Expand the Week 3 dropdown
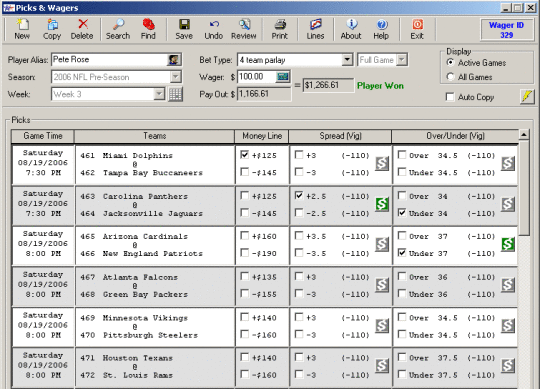 click(159, 94)
